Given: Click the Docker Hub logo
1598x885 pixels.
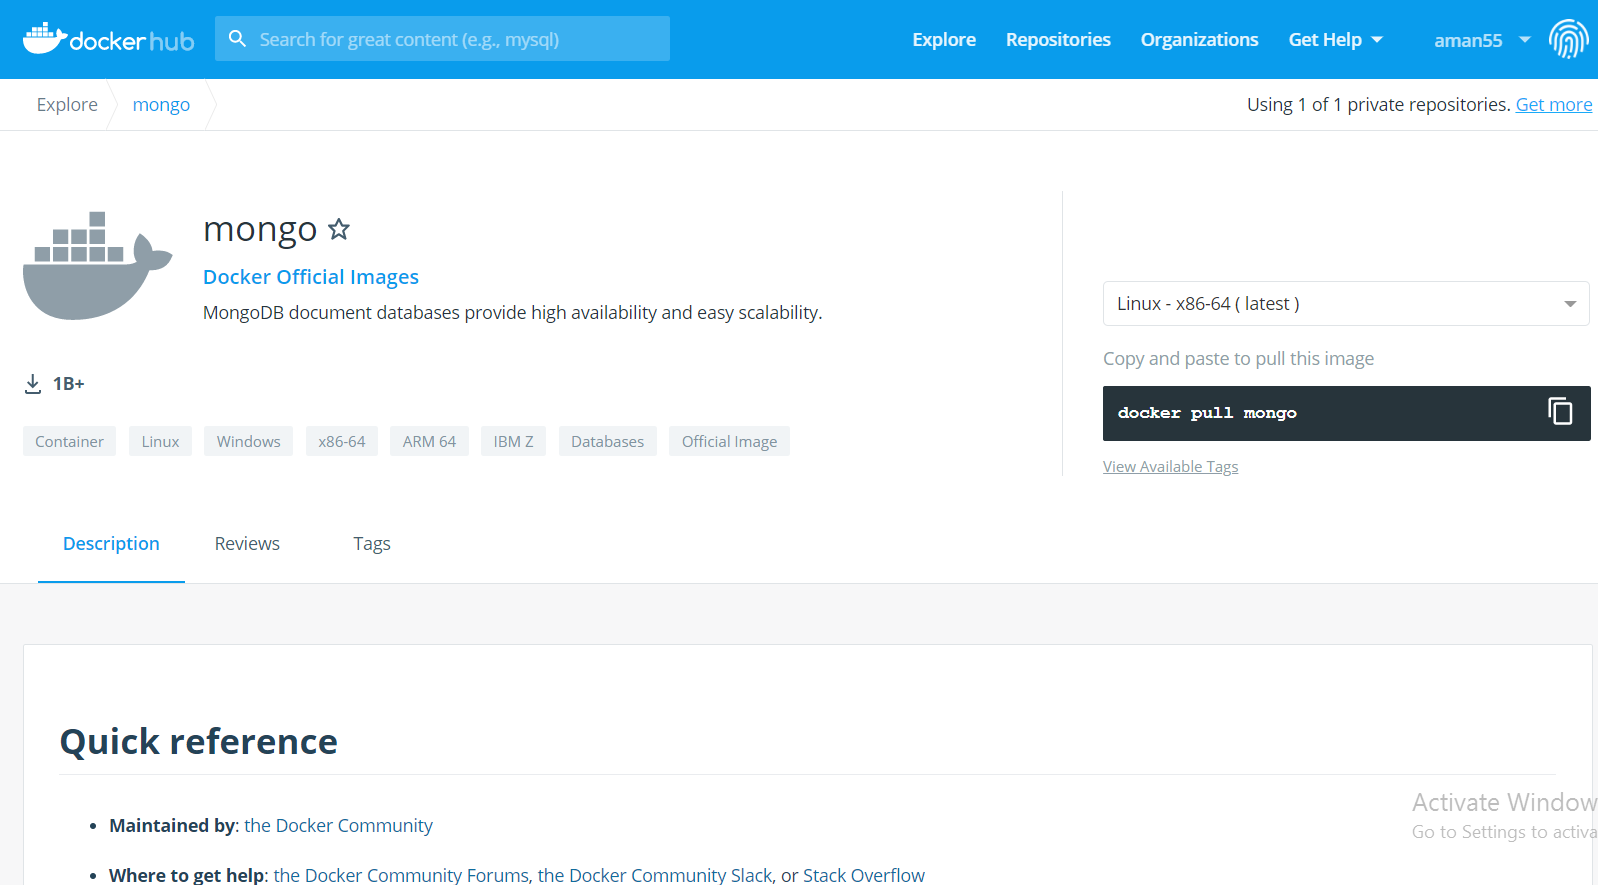Looking at the screenshot, I should point(108,39).
